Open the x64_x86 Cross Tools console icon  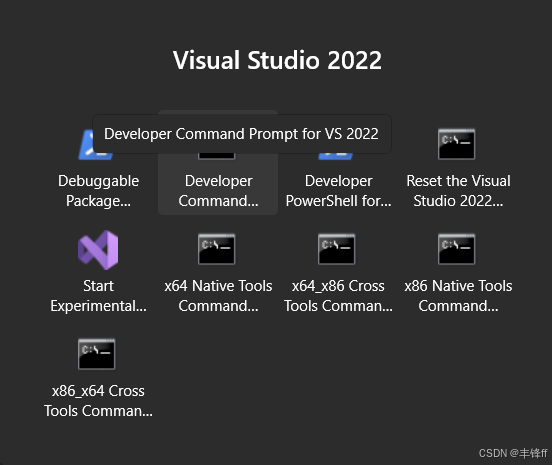coord(337,249)
